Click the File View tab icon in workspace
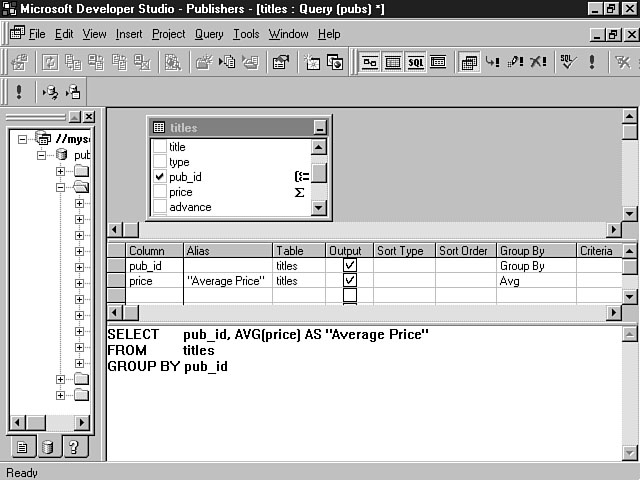Screen dimensions: 640x480 22,447
